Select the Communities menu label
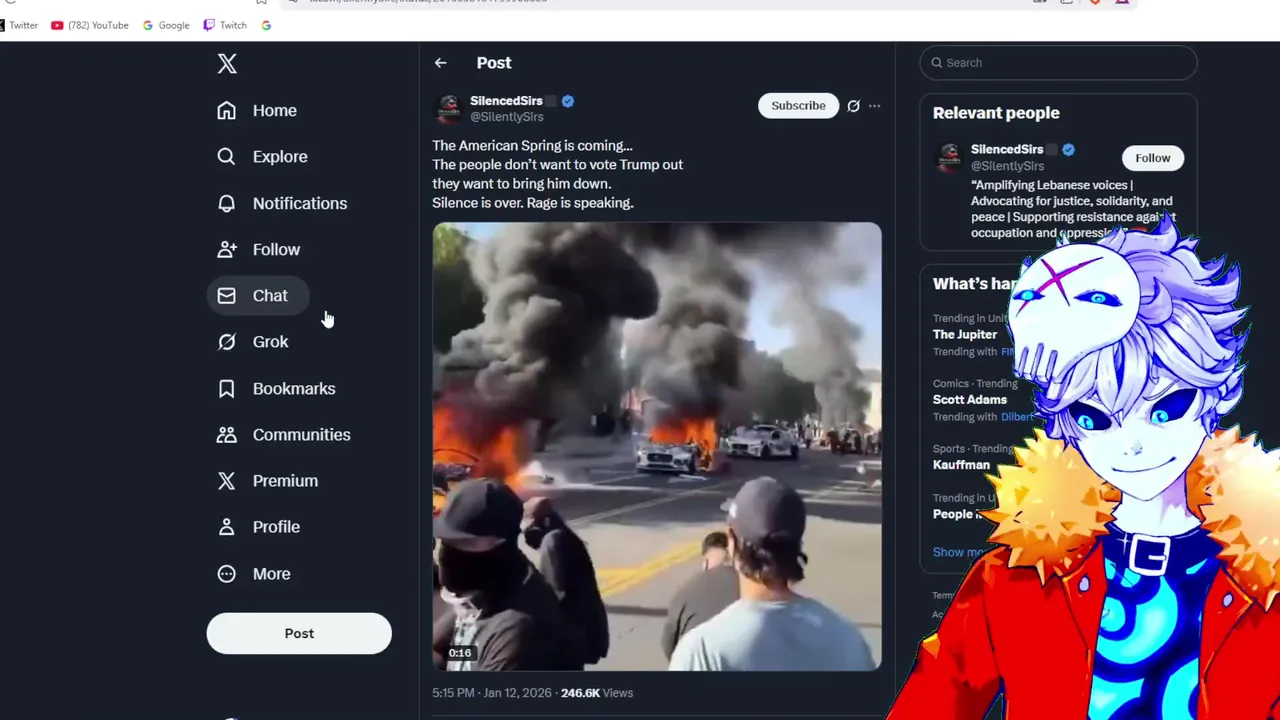This screenshot has width=1280, height=720. (302, 435)
